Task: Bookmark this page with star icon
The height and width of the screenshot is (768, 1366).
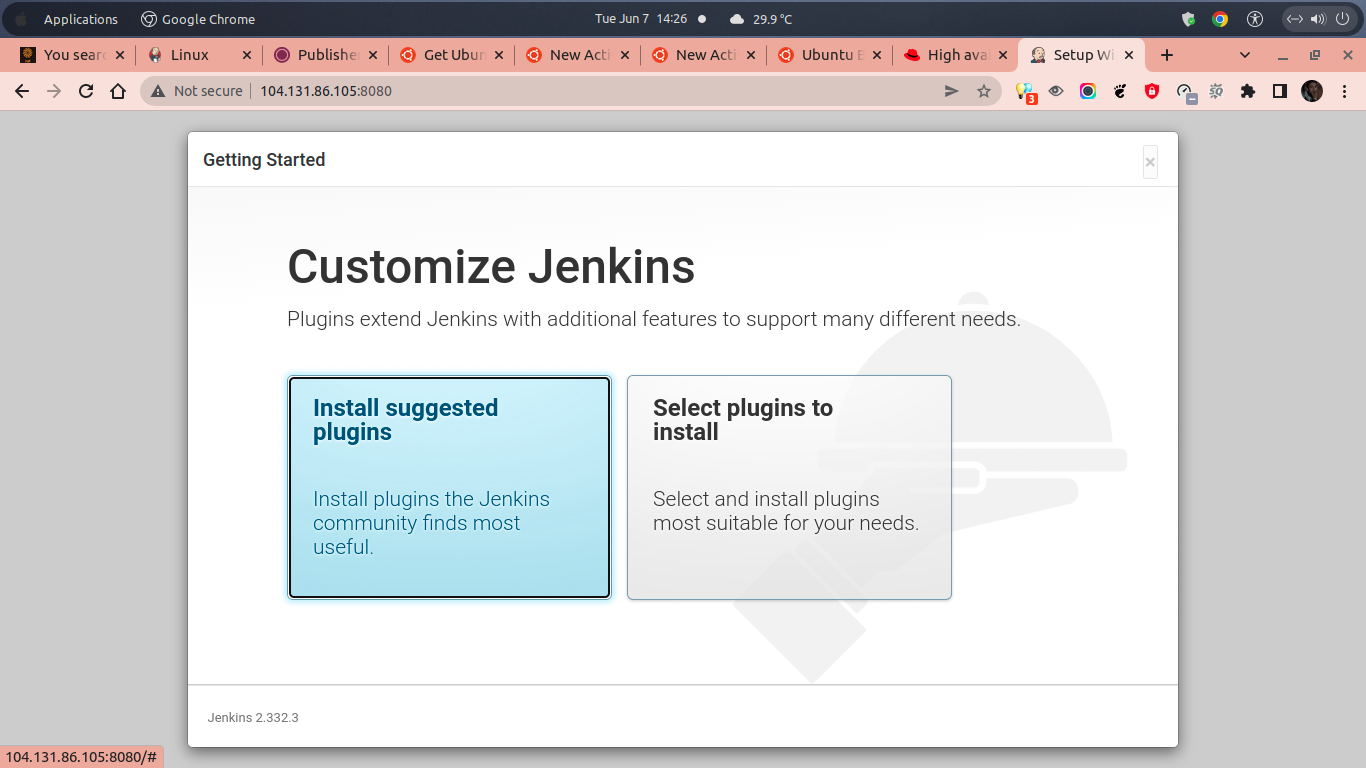Action: click(x=984, y=91)
